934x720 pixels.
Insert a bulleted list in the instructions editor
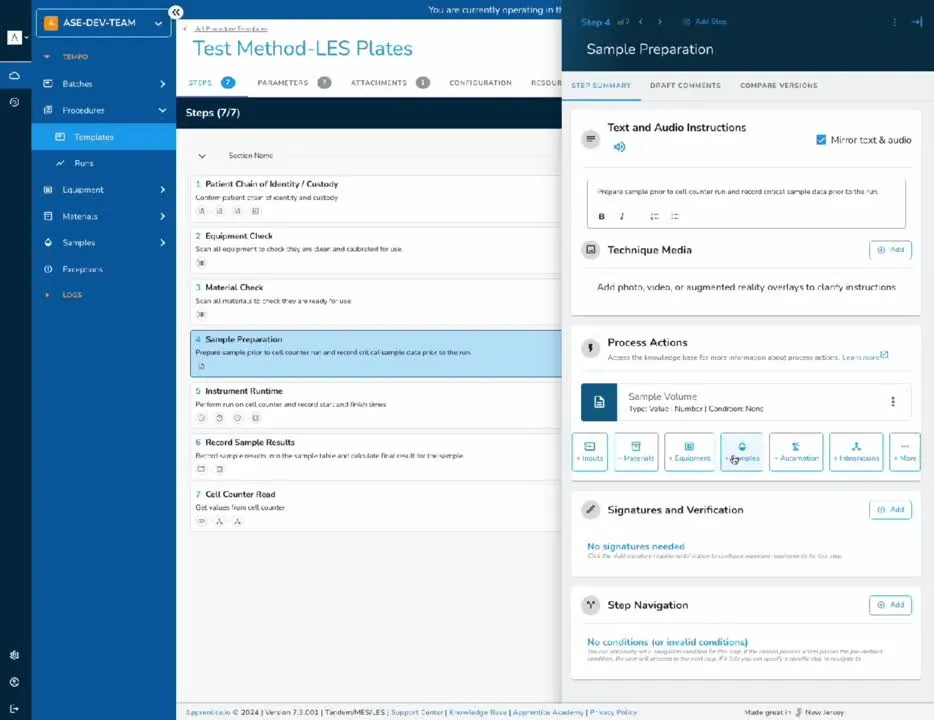[x=674, y=216]
